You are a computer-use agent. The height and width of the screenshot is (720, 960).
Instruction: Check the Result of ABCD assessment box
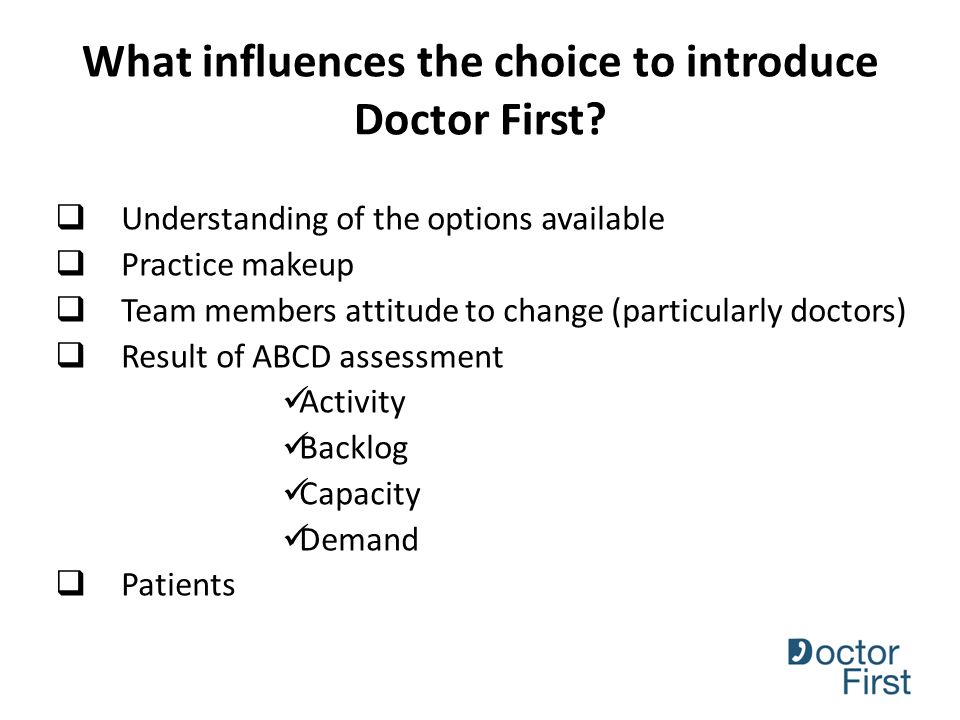(71, 354)
